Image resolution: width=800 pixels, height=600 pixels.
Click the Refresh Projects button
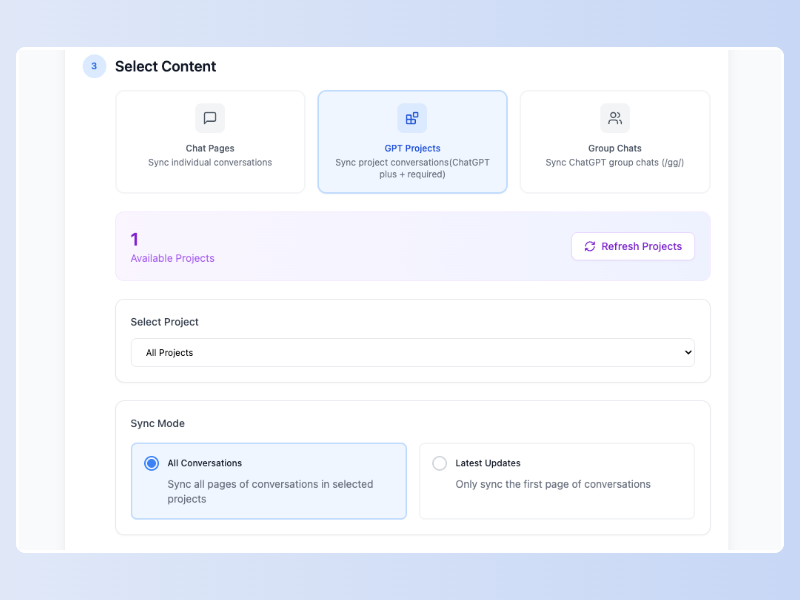(x=633, y=246)
